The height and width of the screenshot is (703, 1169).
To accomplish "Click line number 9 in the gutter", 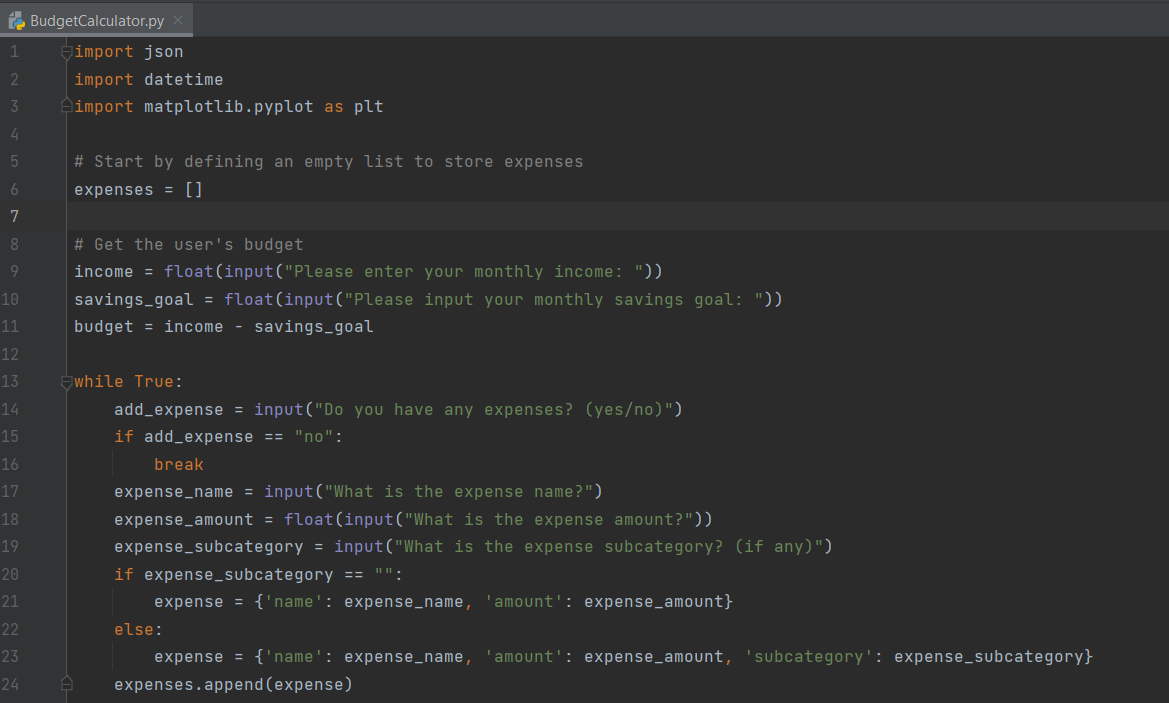I will pos(14,271).
